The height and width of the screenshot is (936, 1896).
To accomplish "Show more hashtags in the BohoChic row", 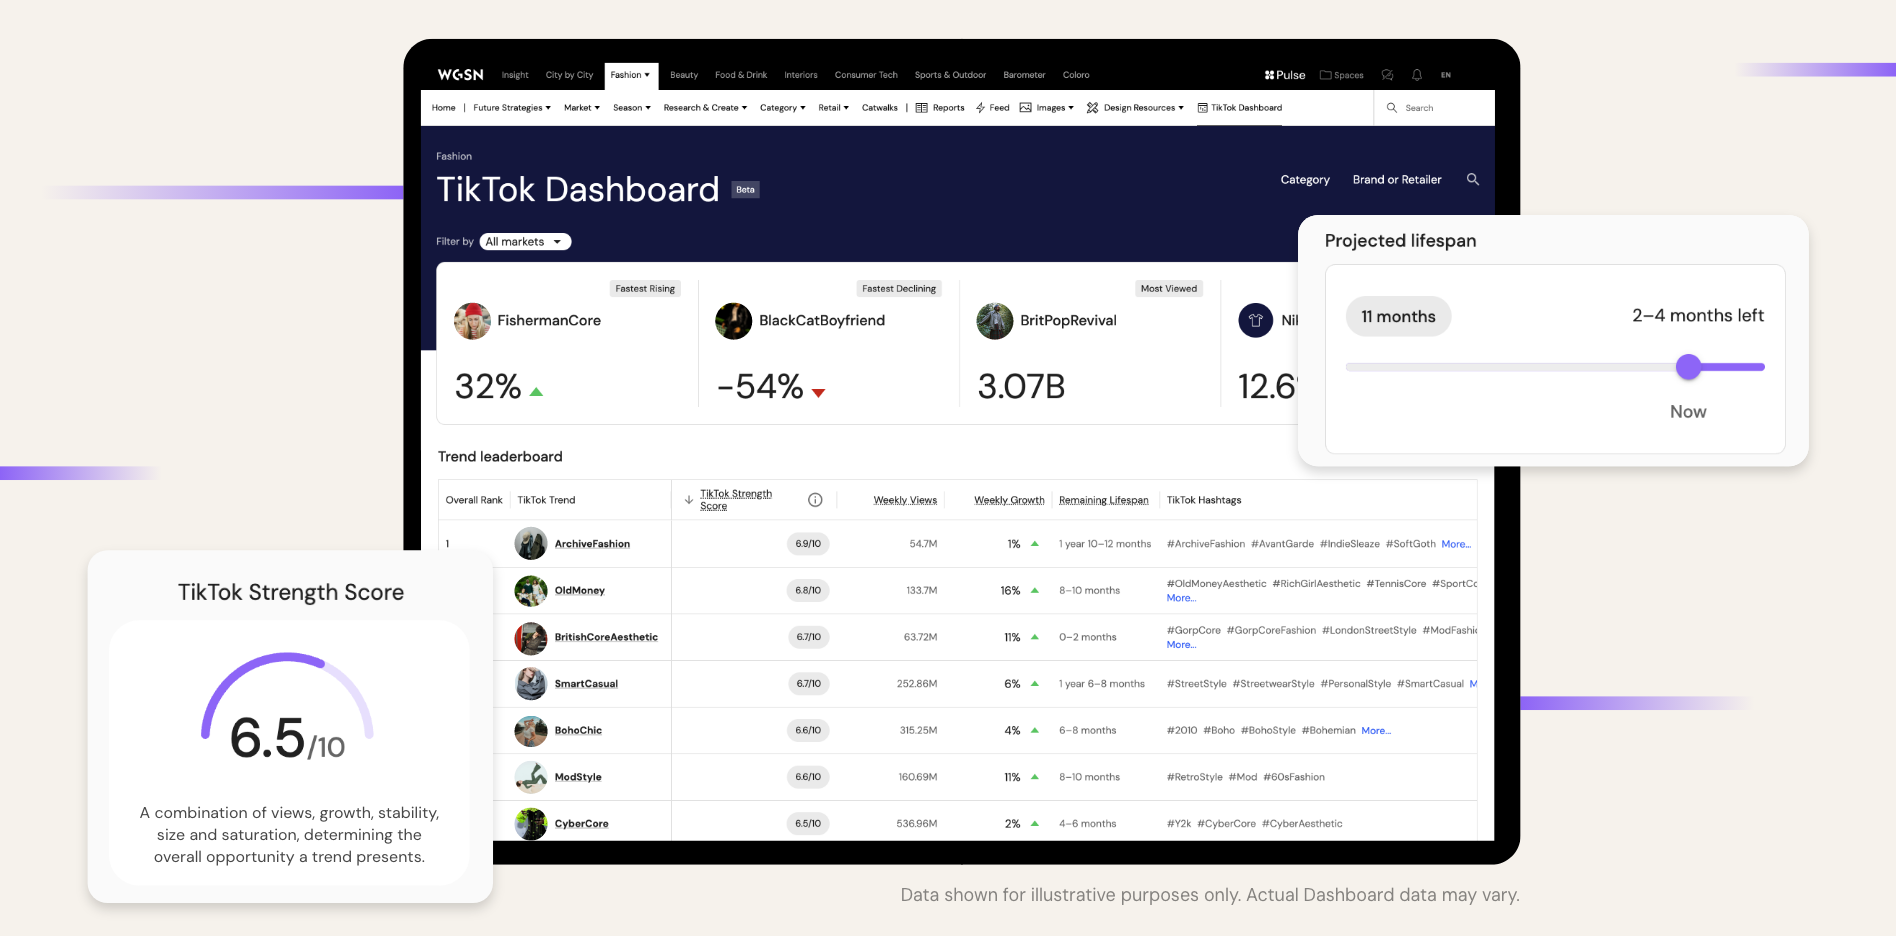I will coord(1376,731).
